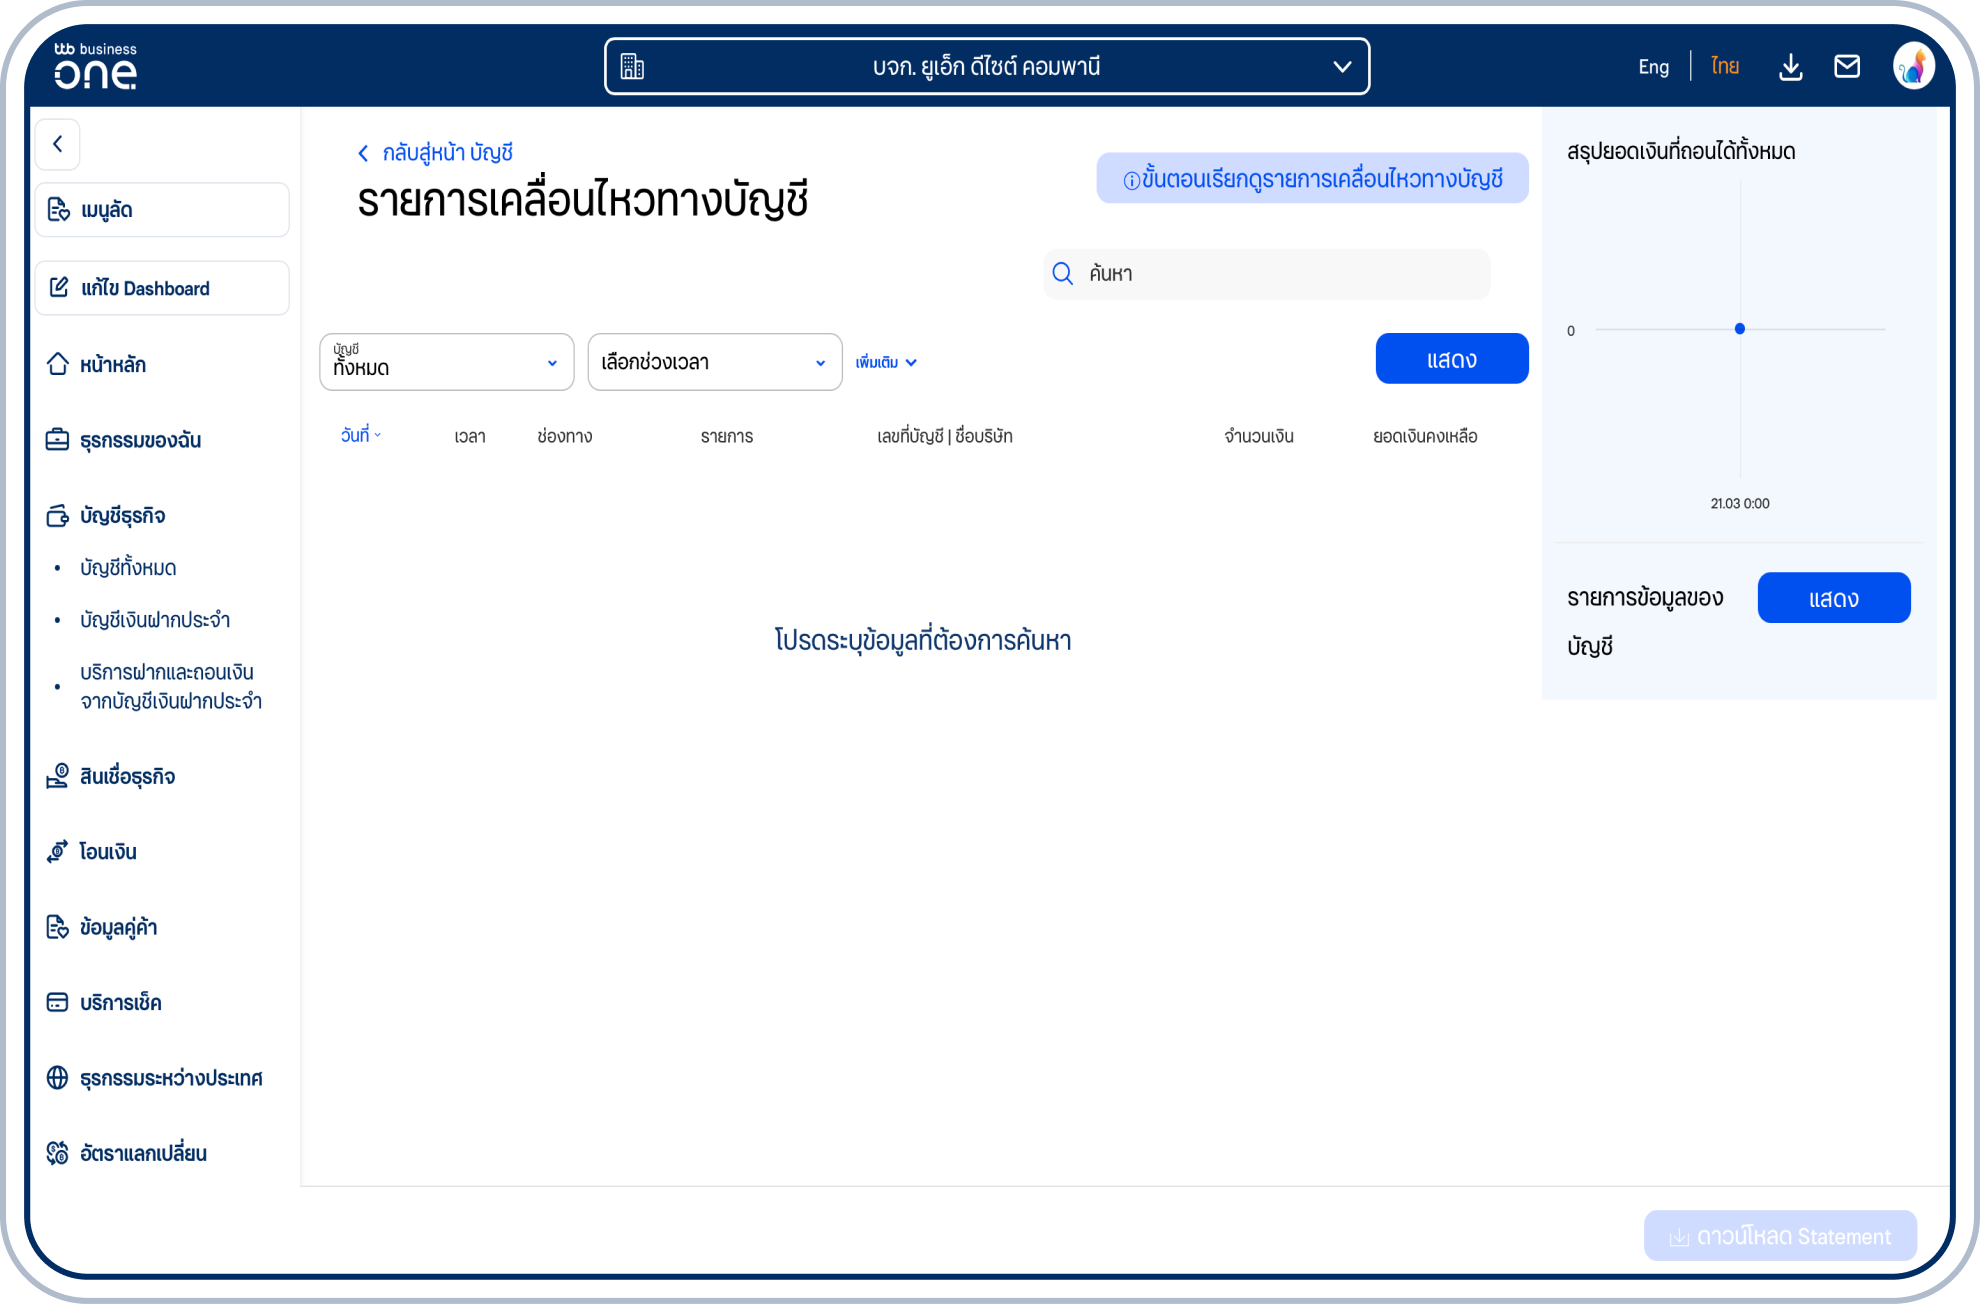The image size is (1980, 1304).
Task: Switch language to Eng
Action: pos(1653,67)
